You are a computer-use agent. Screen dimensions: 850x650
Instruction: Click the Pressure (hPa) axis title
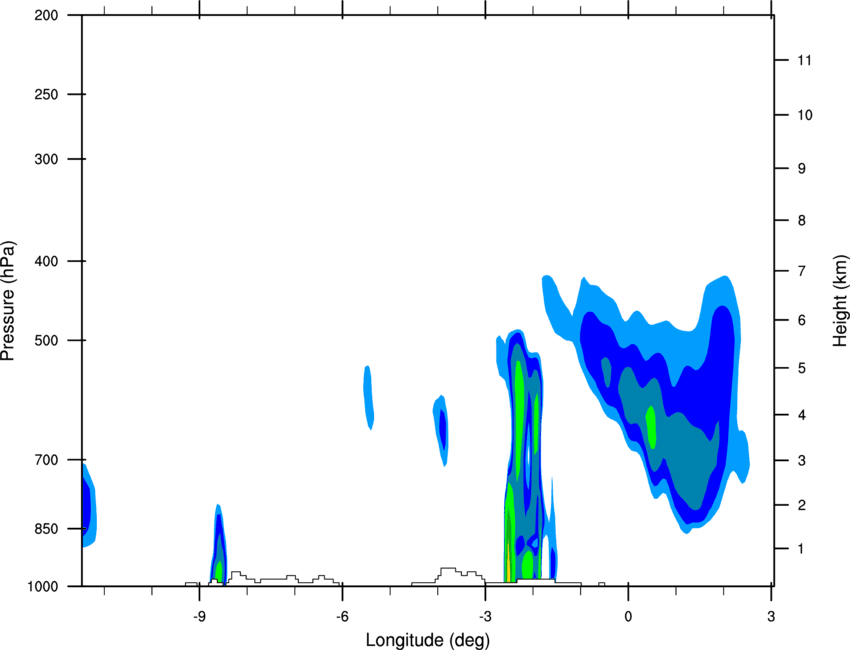coord(8,301)
